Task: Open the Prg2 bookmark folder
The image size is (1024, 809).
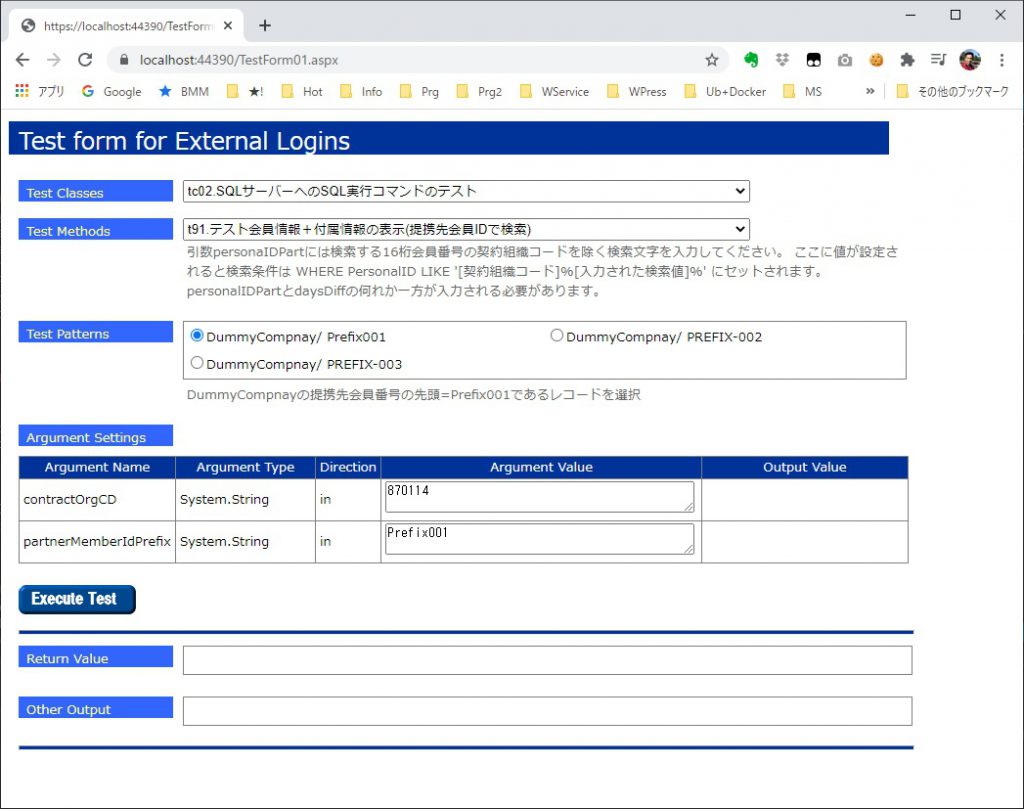Action: pos(479,91)
